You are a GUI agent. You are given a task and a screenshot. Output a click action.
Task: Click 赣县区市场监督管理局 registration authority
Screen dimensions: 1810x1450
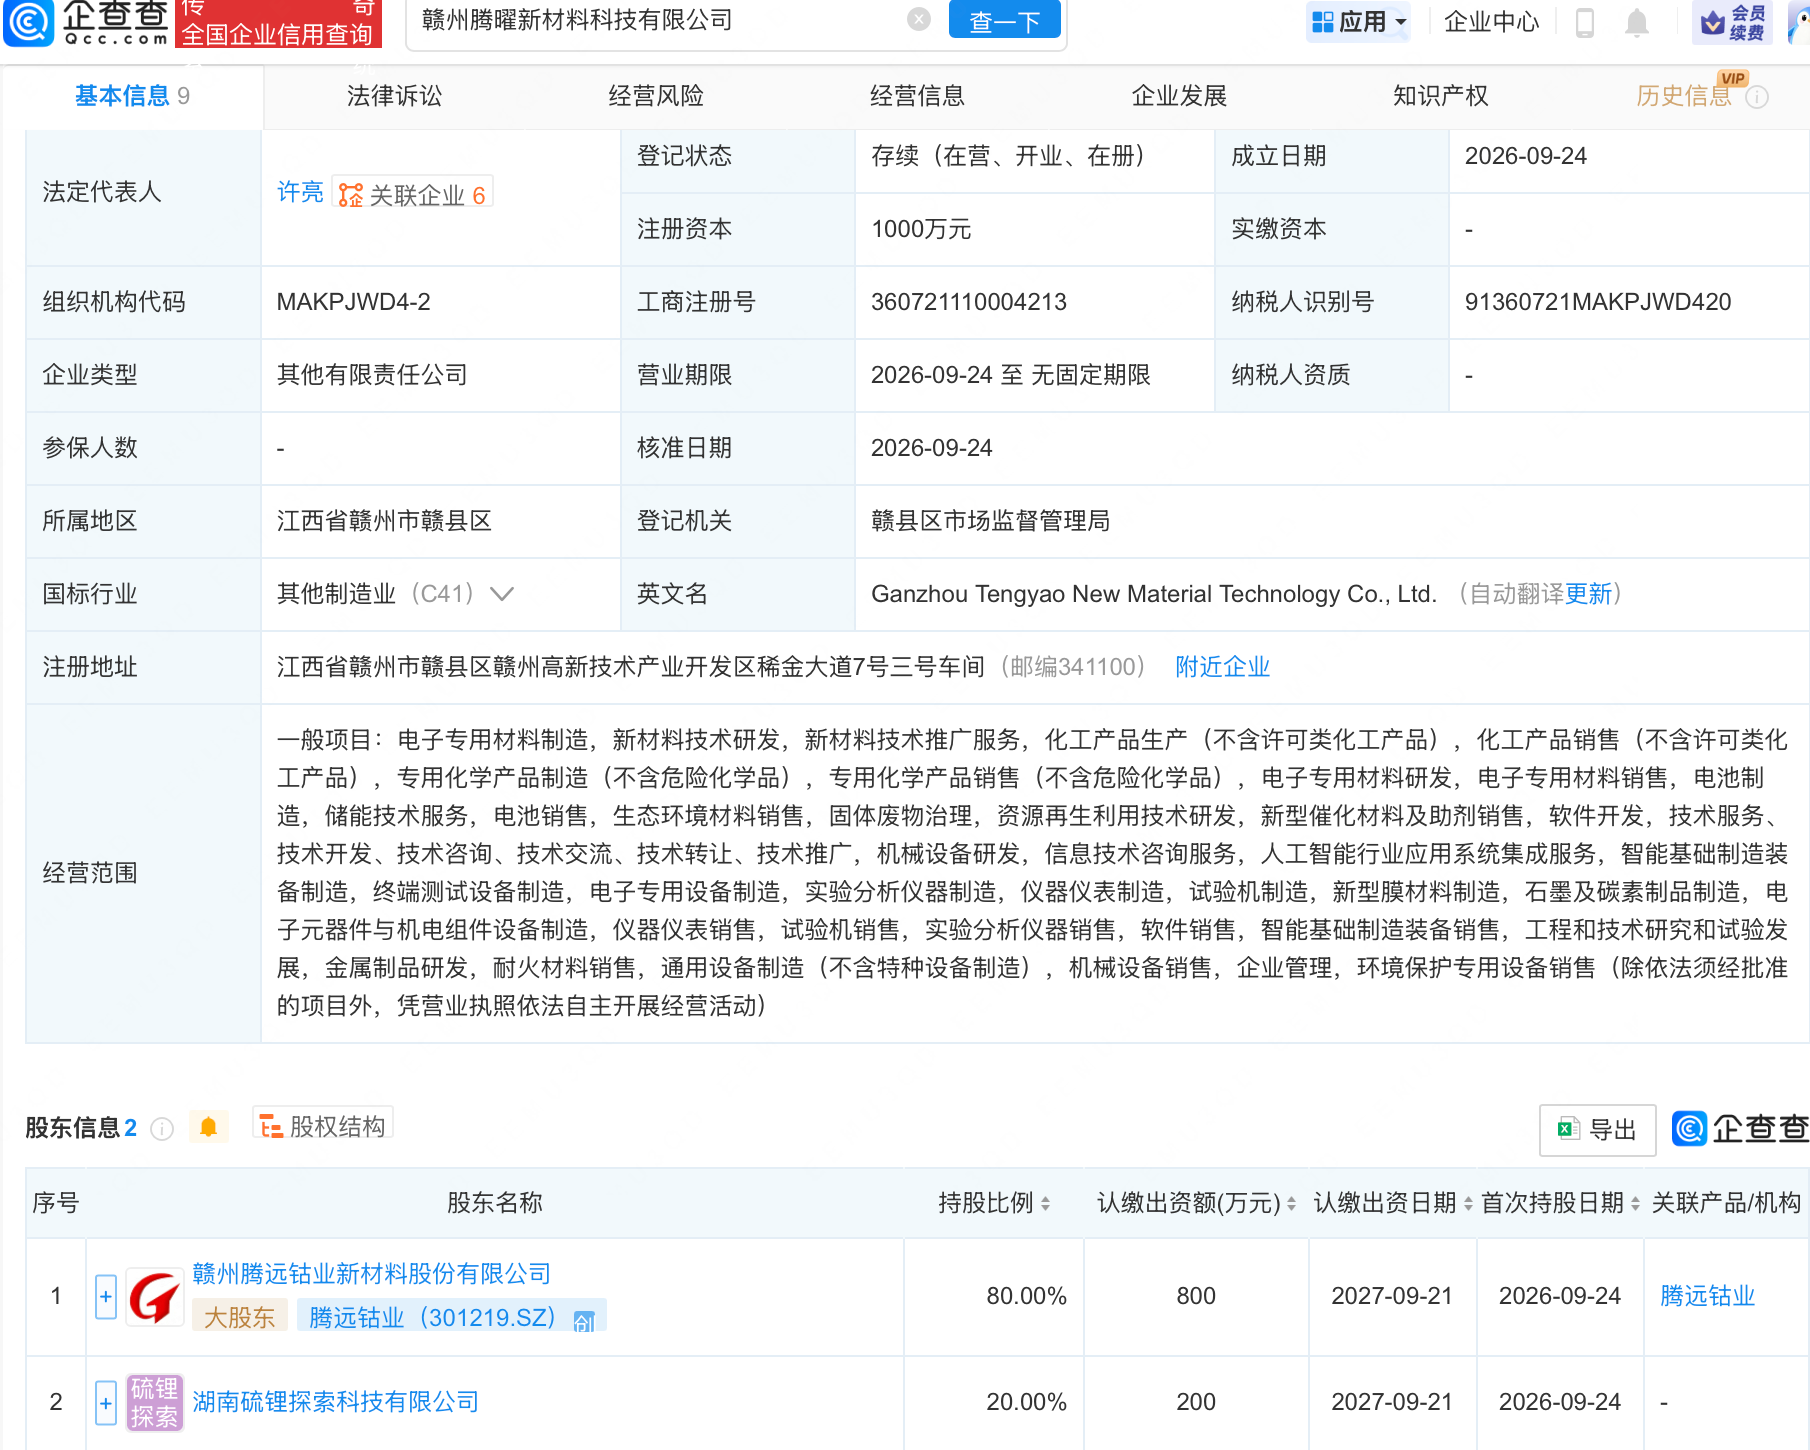pos(991,521)
